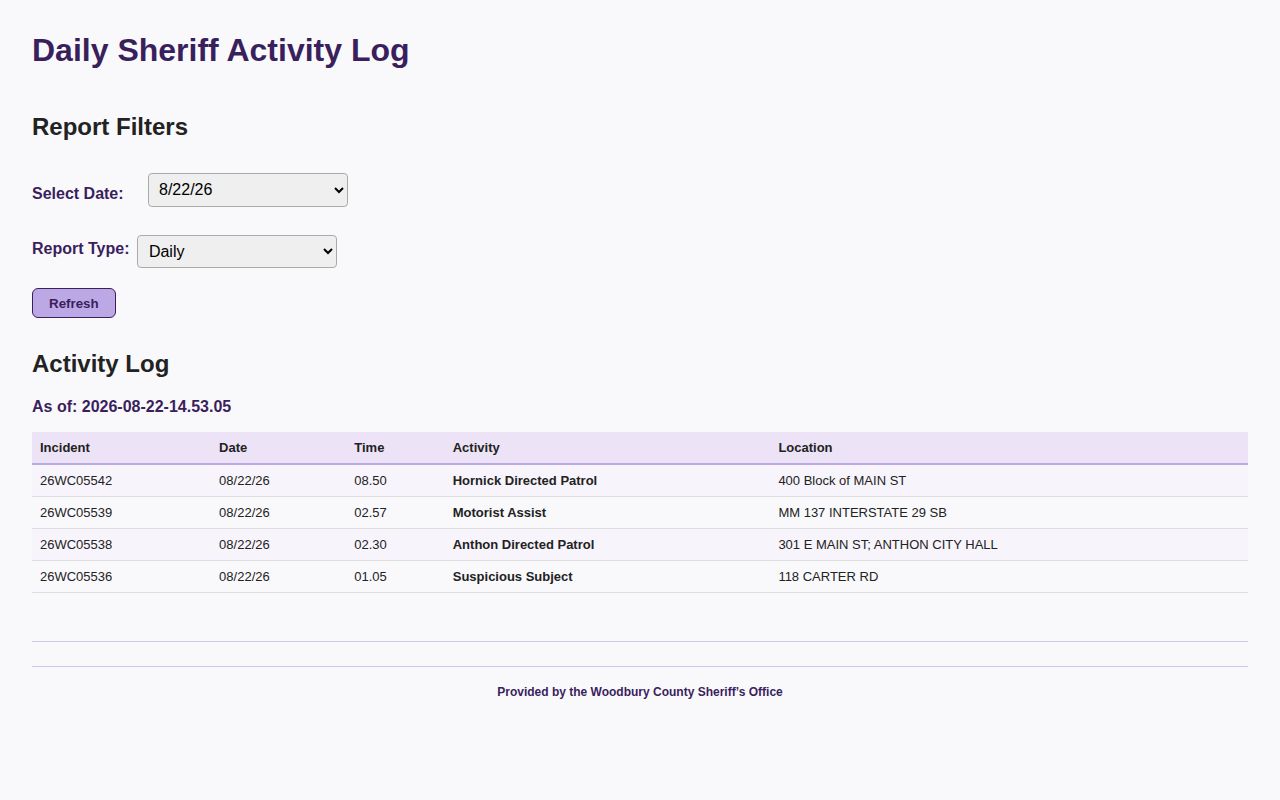
Task: Click the Incident column header
Action: [65, 448]
